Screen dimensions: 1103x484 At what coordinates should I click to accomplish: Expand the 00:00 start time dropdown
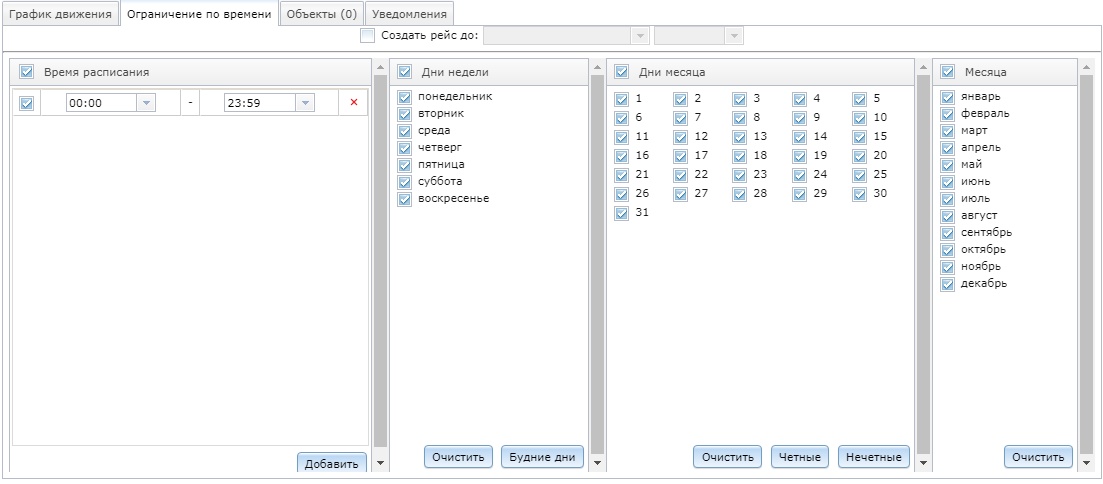coord(146,103)
